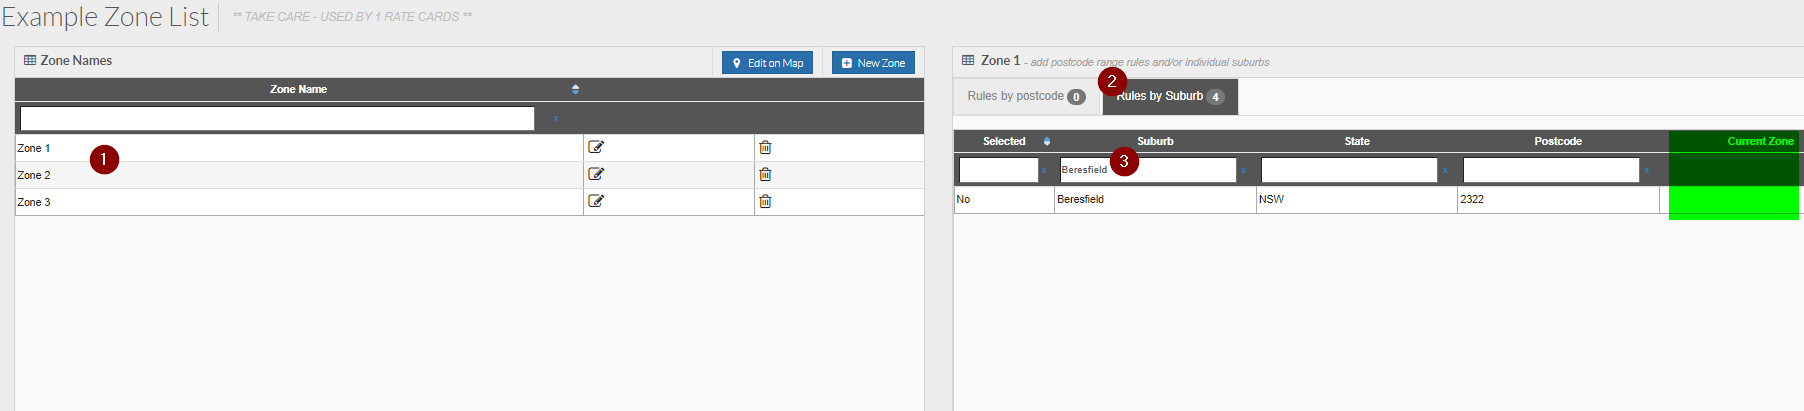
Task: Clear the Zone Name filter x
Action: pos(556,119)
